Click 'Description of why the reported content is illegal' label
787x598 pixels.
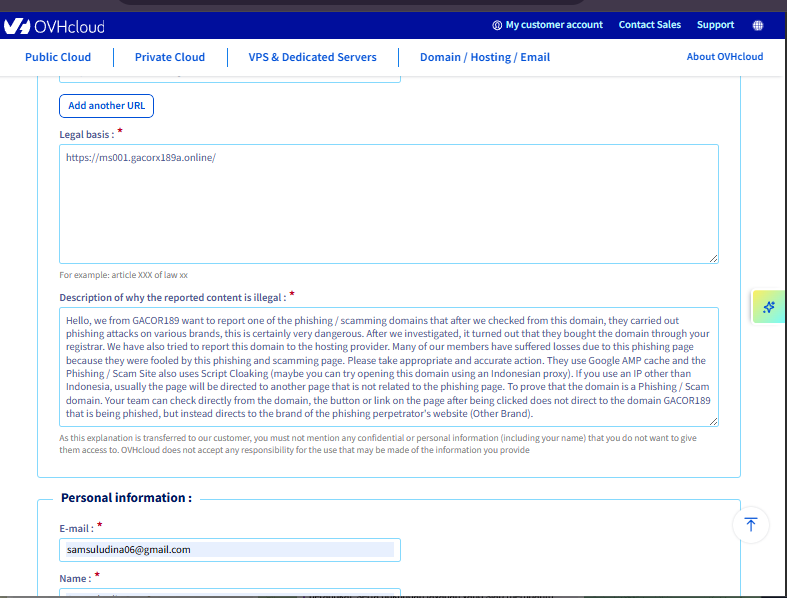click(173, 298)
